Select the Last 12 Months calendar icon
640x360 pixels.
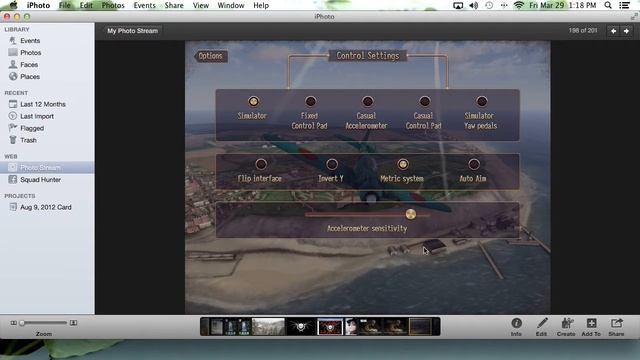click(x=13, y=104)
